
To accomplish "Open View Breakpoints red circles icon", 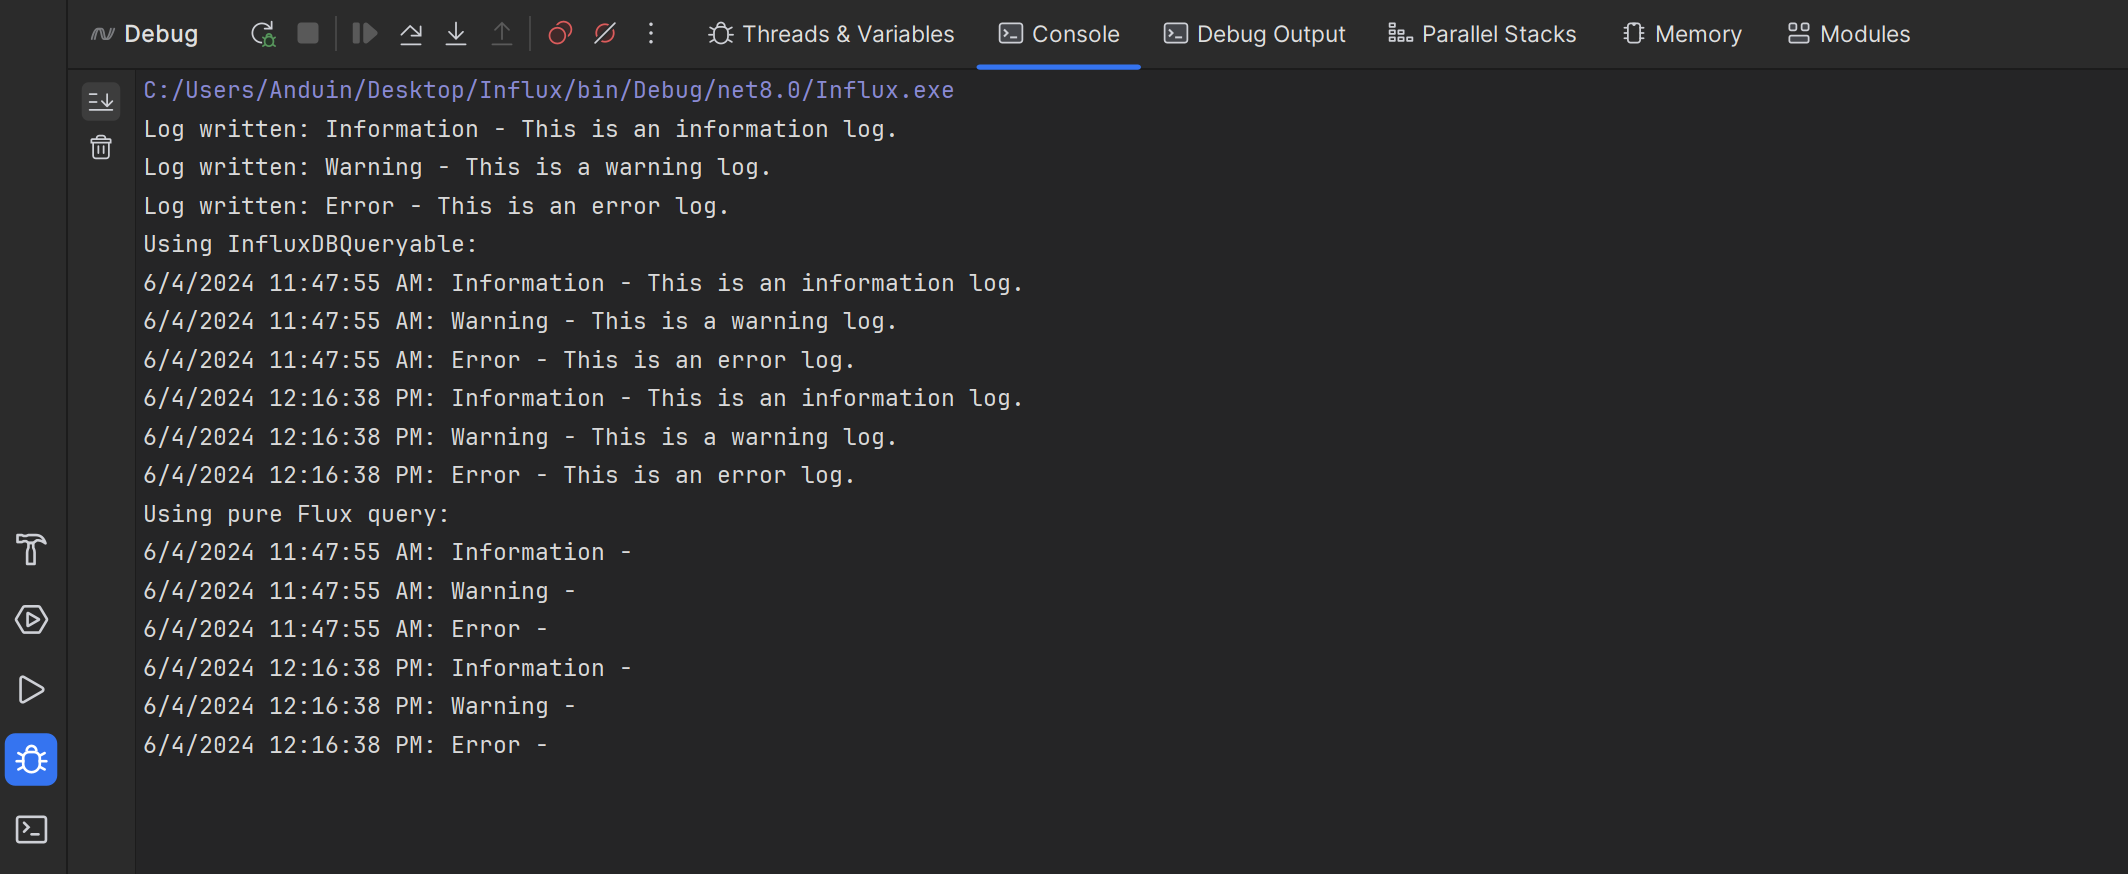I will (x=560, y=34).
